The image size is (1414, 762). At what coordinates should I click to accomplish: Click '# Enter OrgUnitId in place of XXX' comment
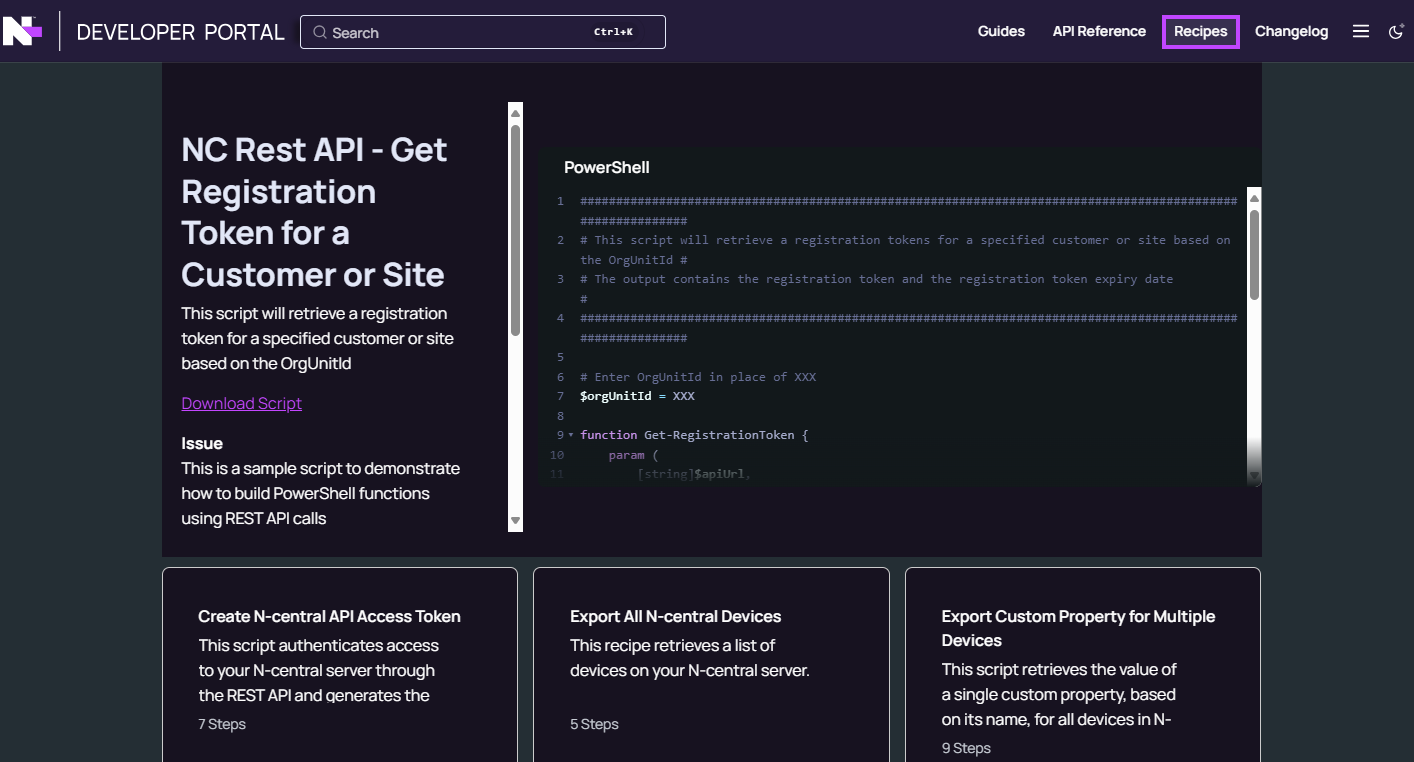coord(698,377)
